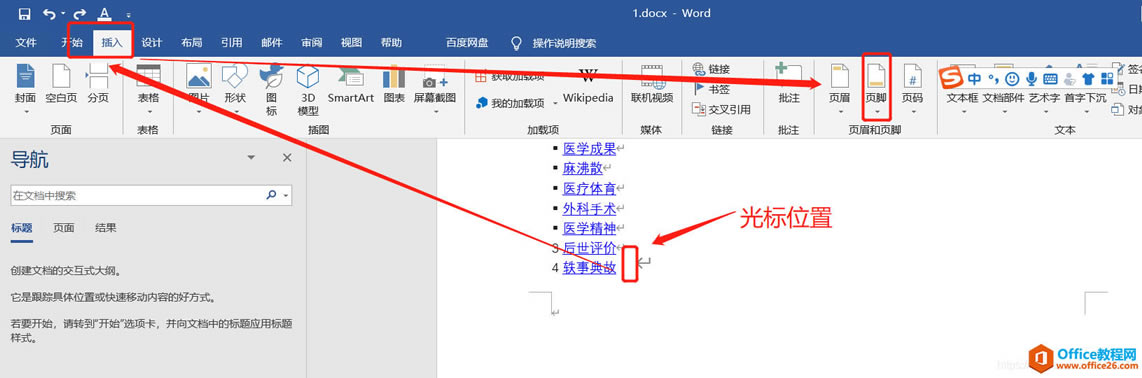Show the 页面 tab in navigation pane

click(x=63, y=228)
